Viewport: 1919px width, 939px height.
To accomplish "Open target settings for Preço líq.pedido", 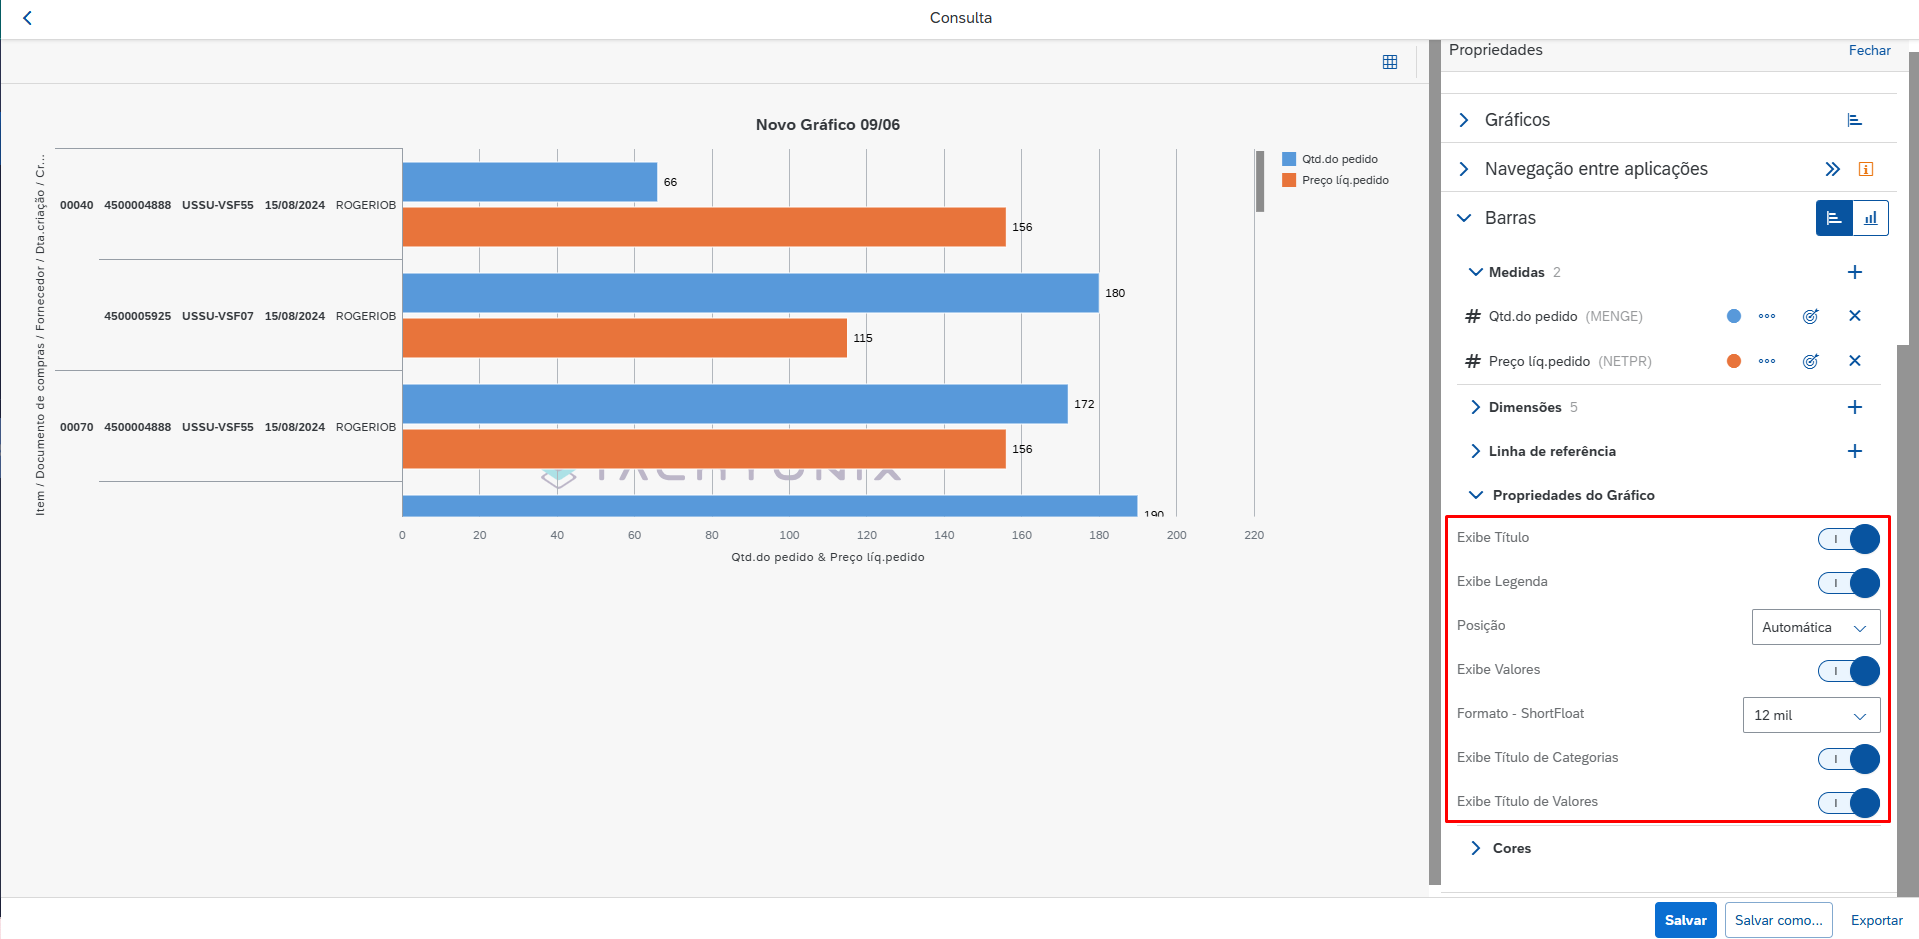I will point(1810,361).
